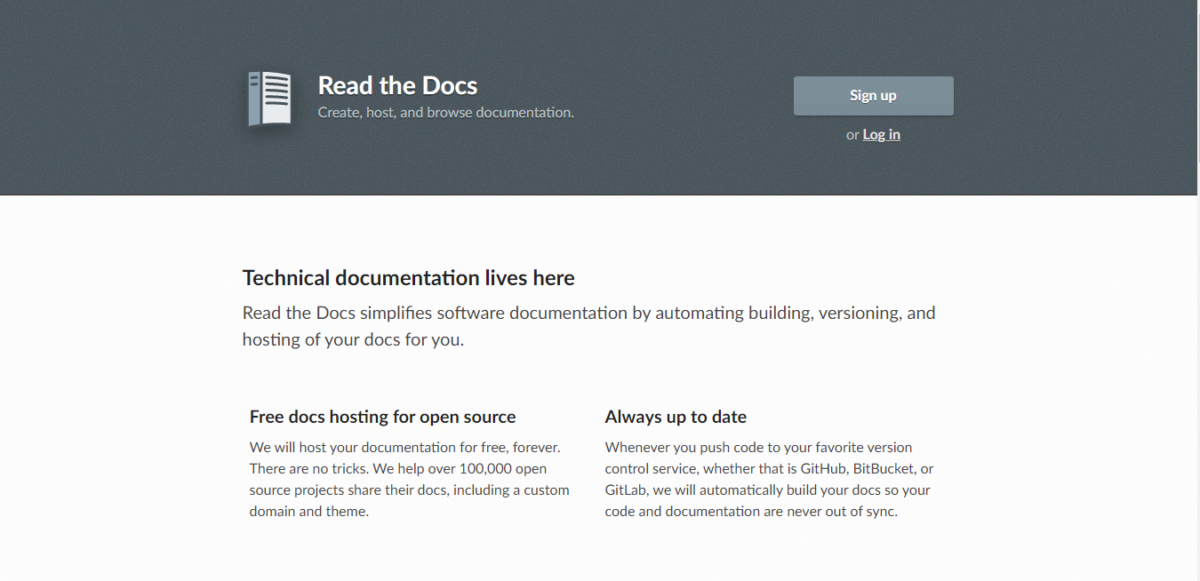Click the 'Read the Docs' site title
1200x581 pixels.
coord(397,86)
